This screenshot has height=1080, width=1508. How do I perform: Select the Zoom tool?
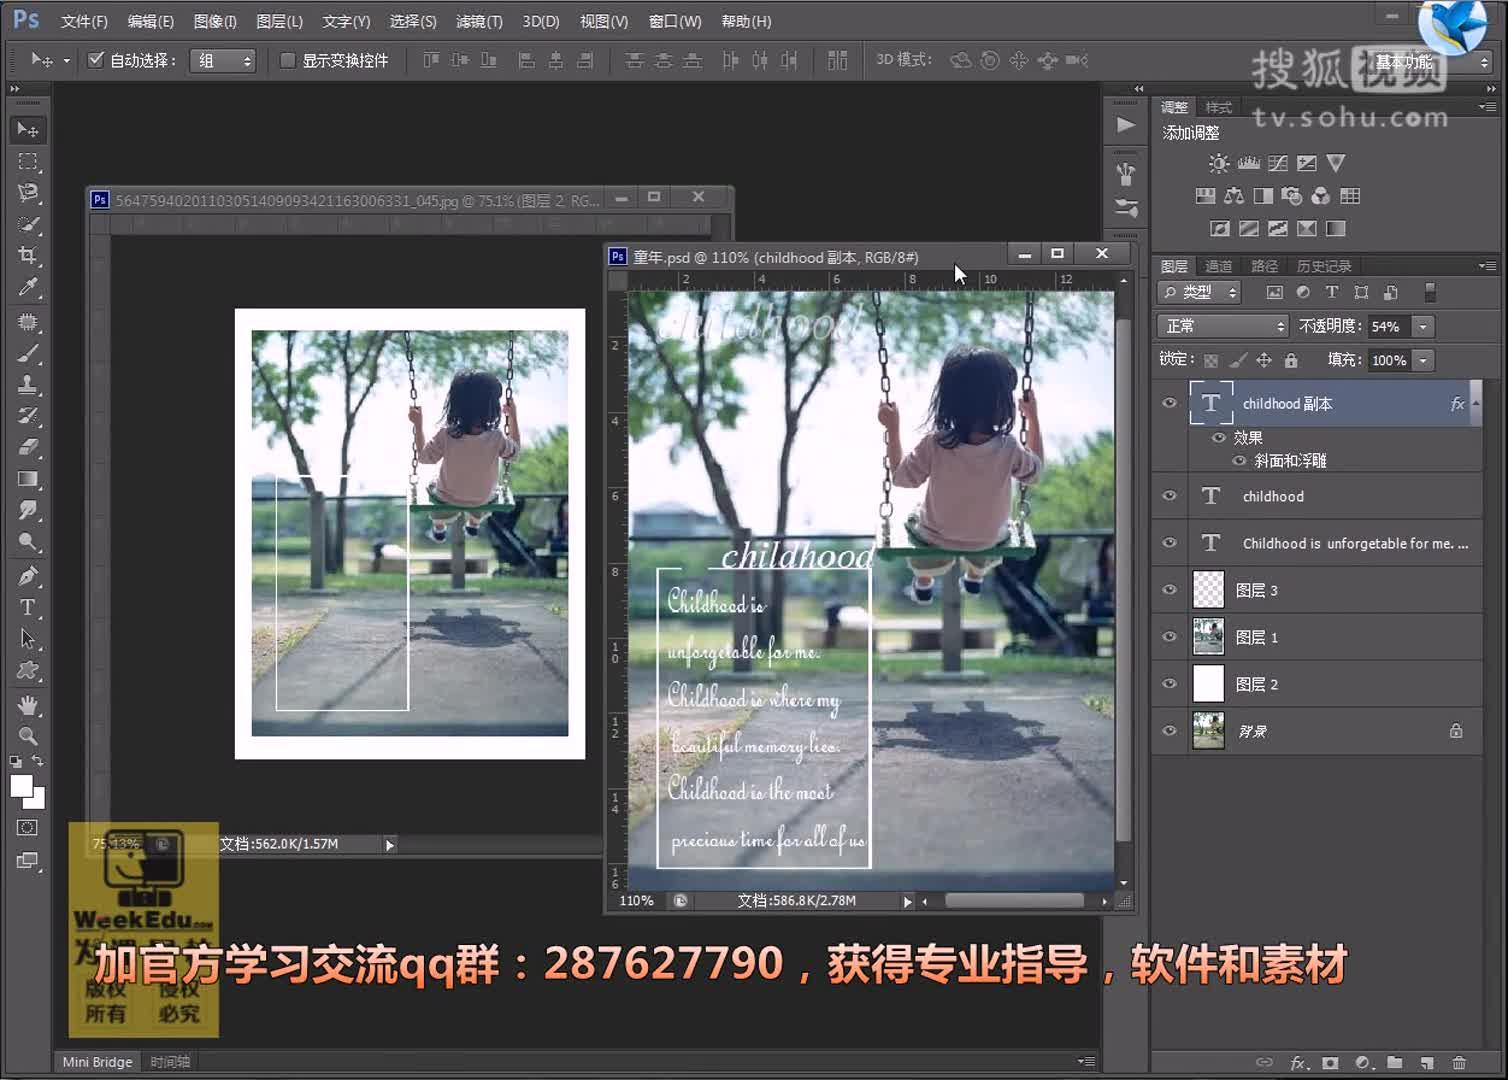(x=27, y=737)
